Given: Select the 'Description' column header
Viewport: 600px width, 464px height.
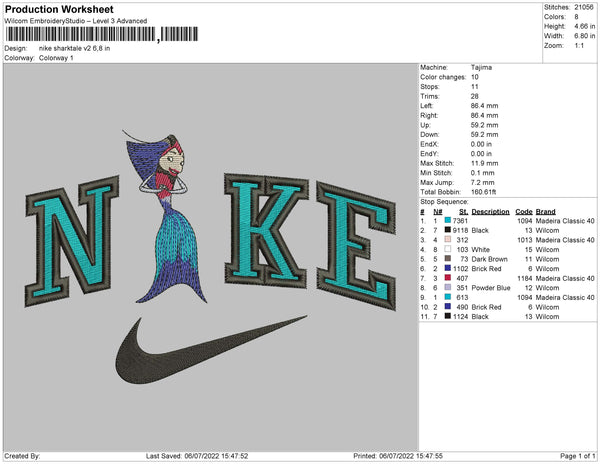Looking at the screenshot, I should click(491, 212).
